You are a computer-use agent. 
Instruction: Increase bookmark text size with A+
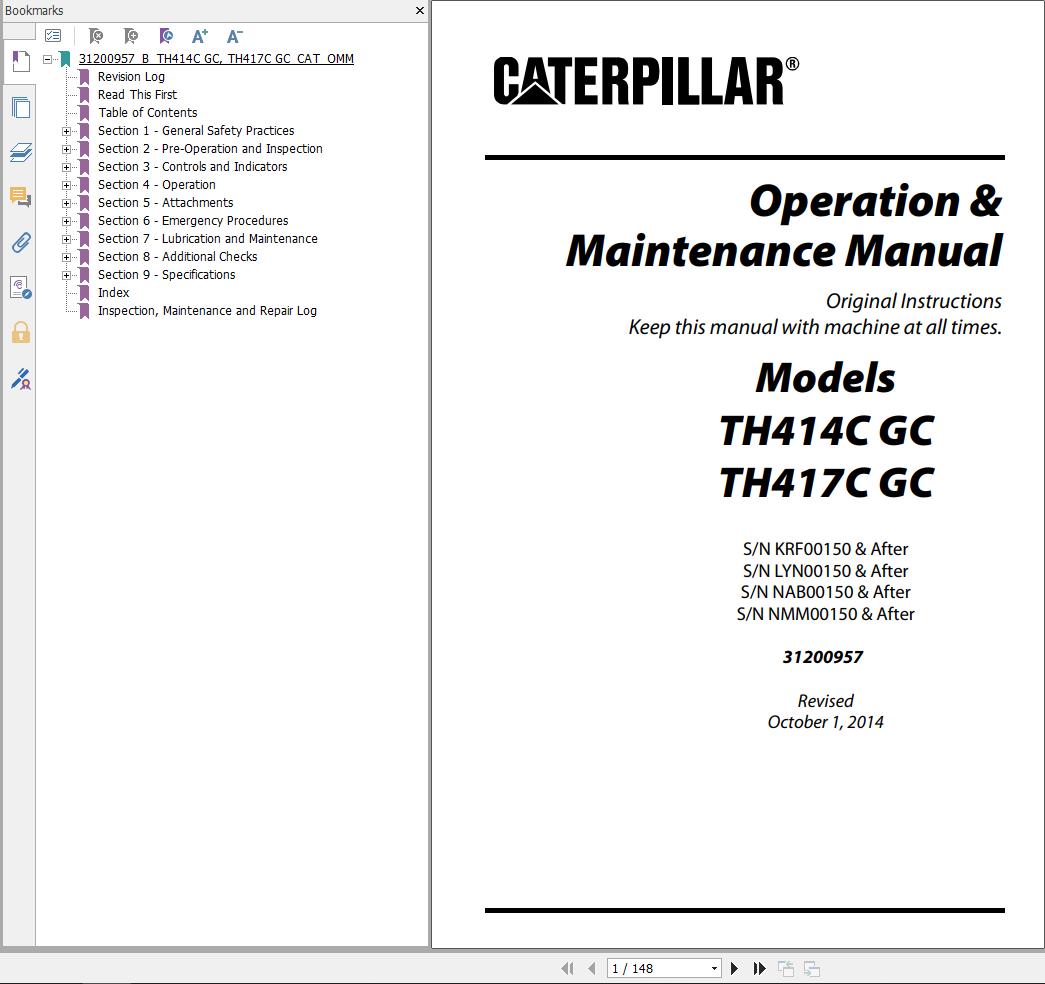[x=199, y=36]
